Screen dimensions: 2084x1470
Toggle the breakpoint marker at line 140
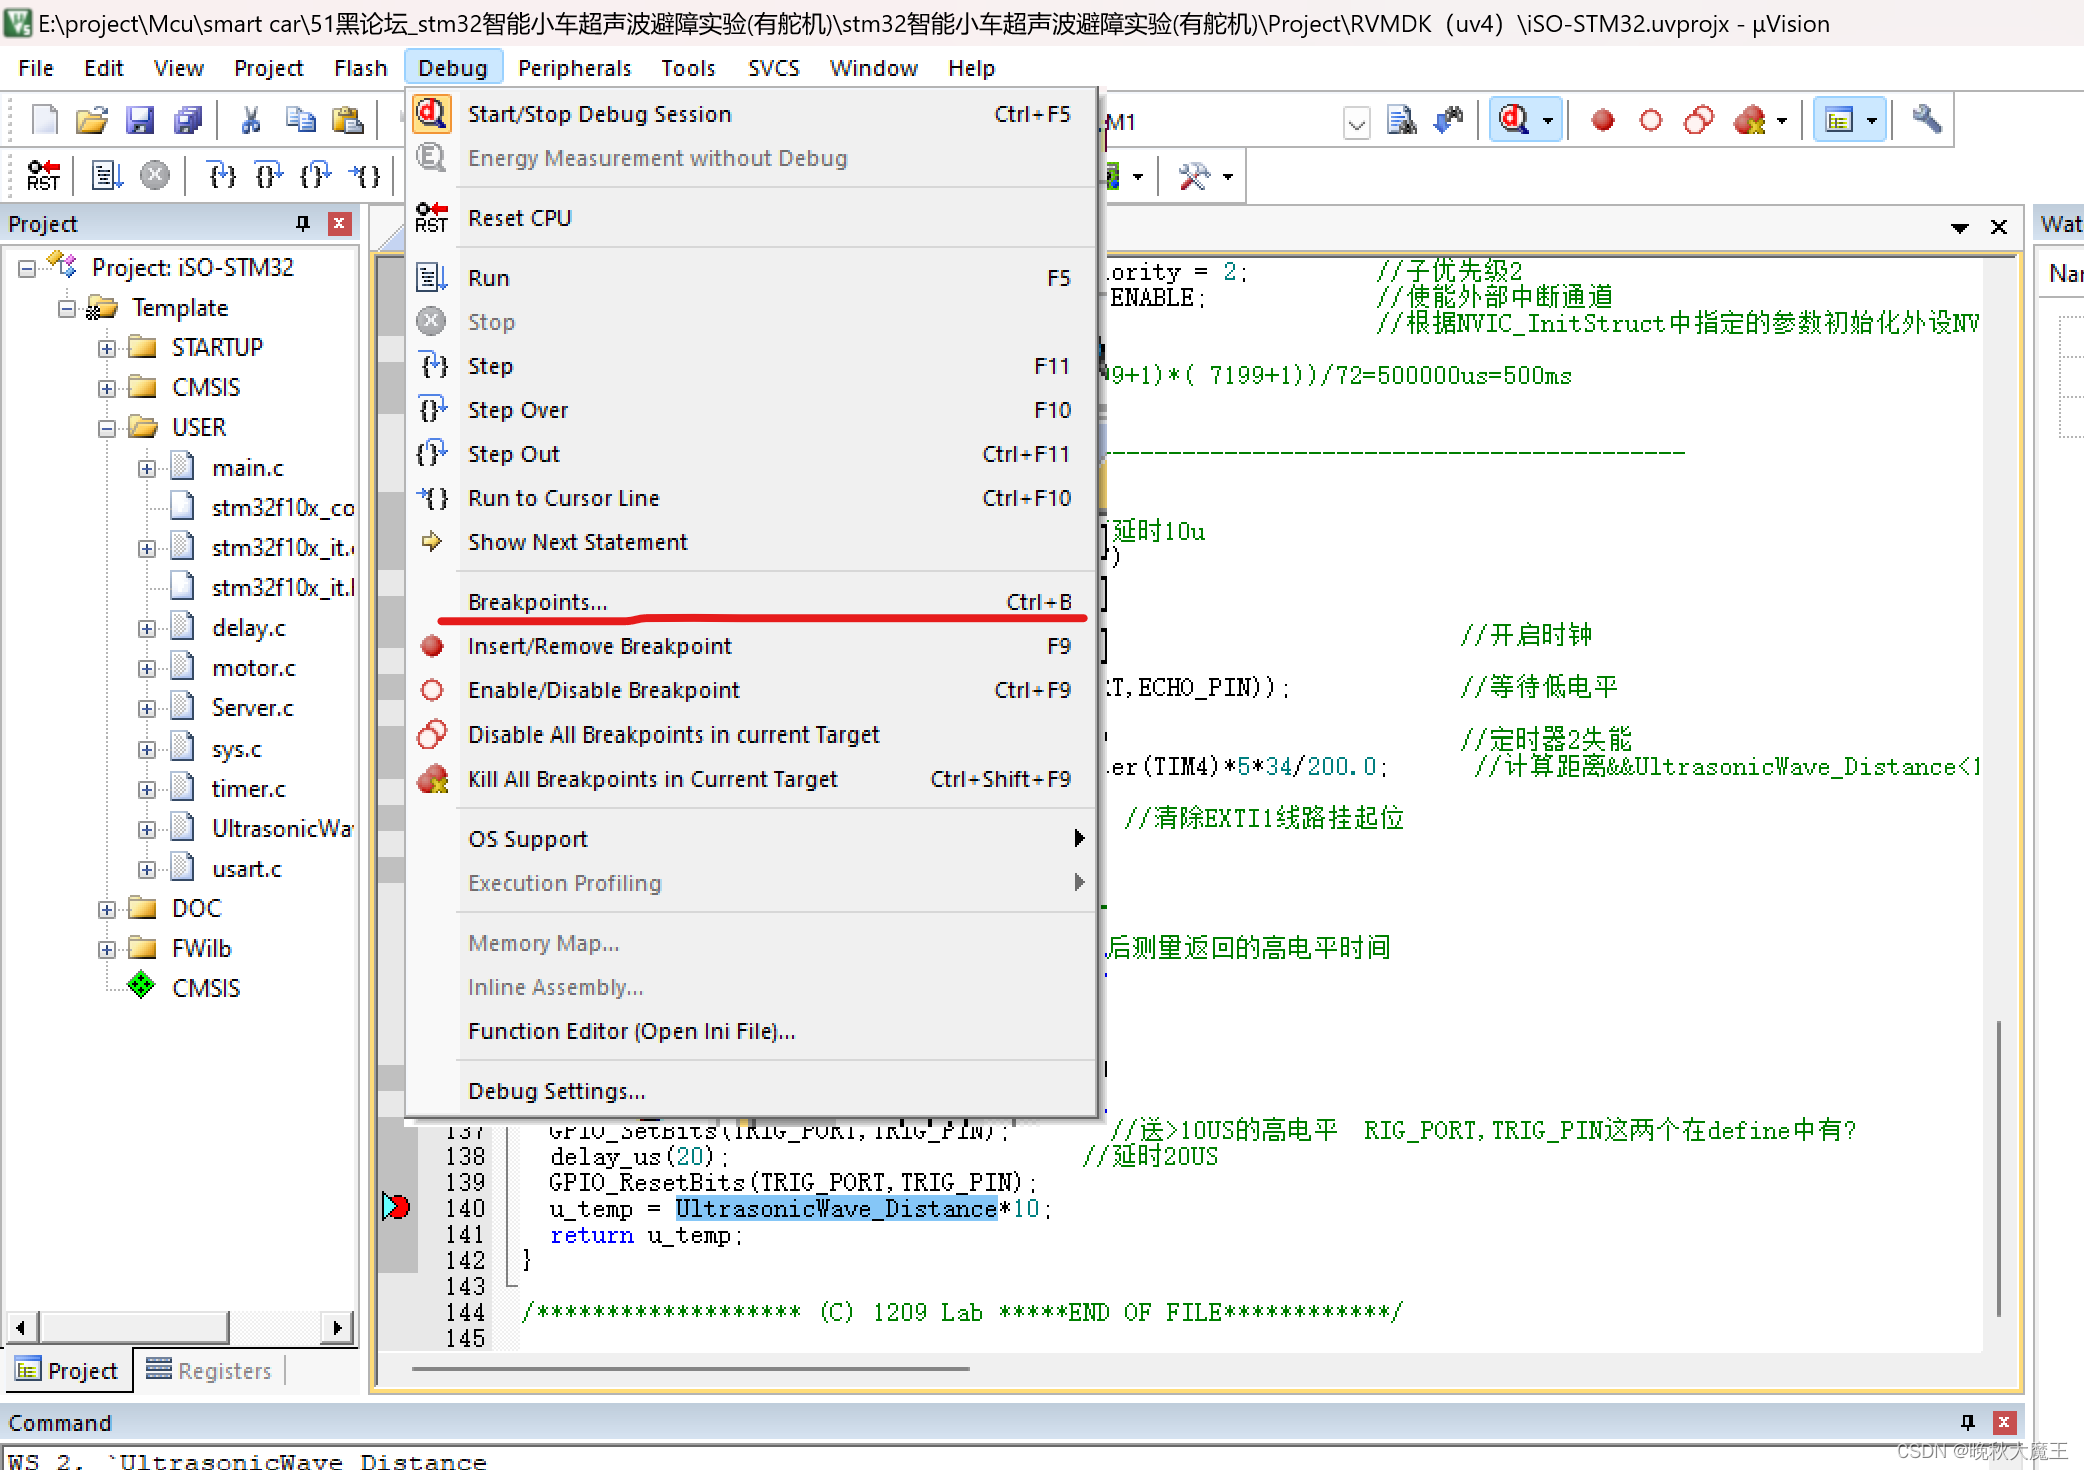coord(396,1207)
